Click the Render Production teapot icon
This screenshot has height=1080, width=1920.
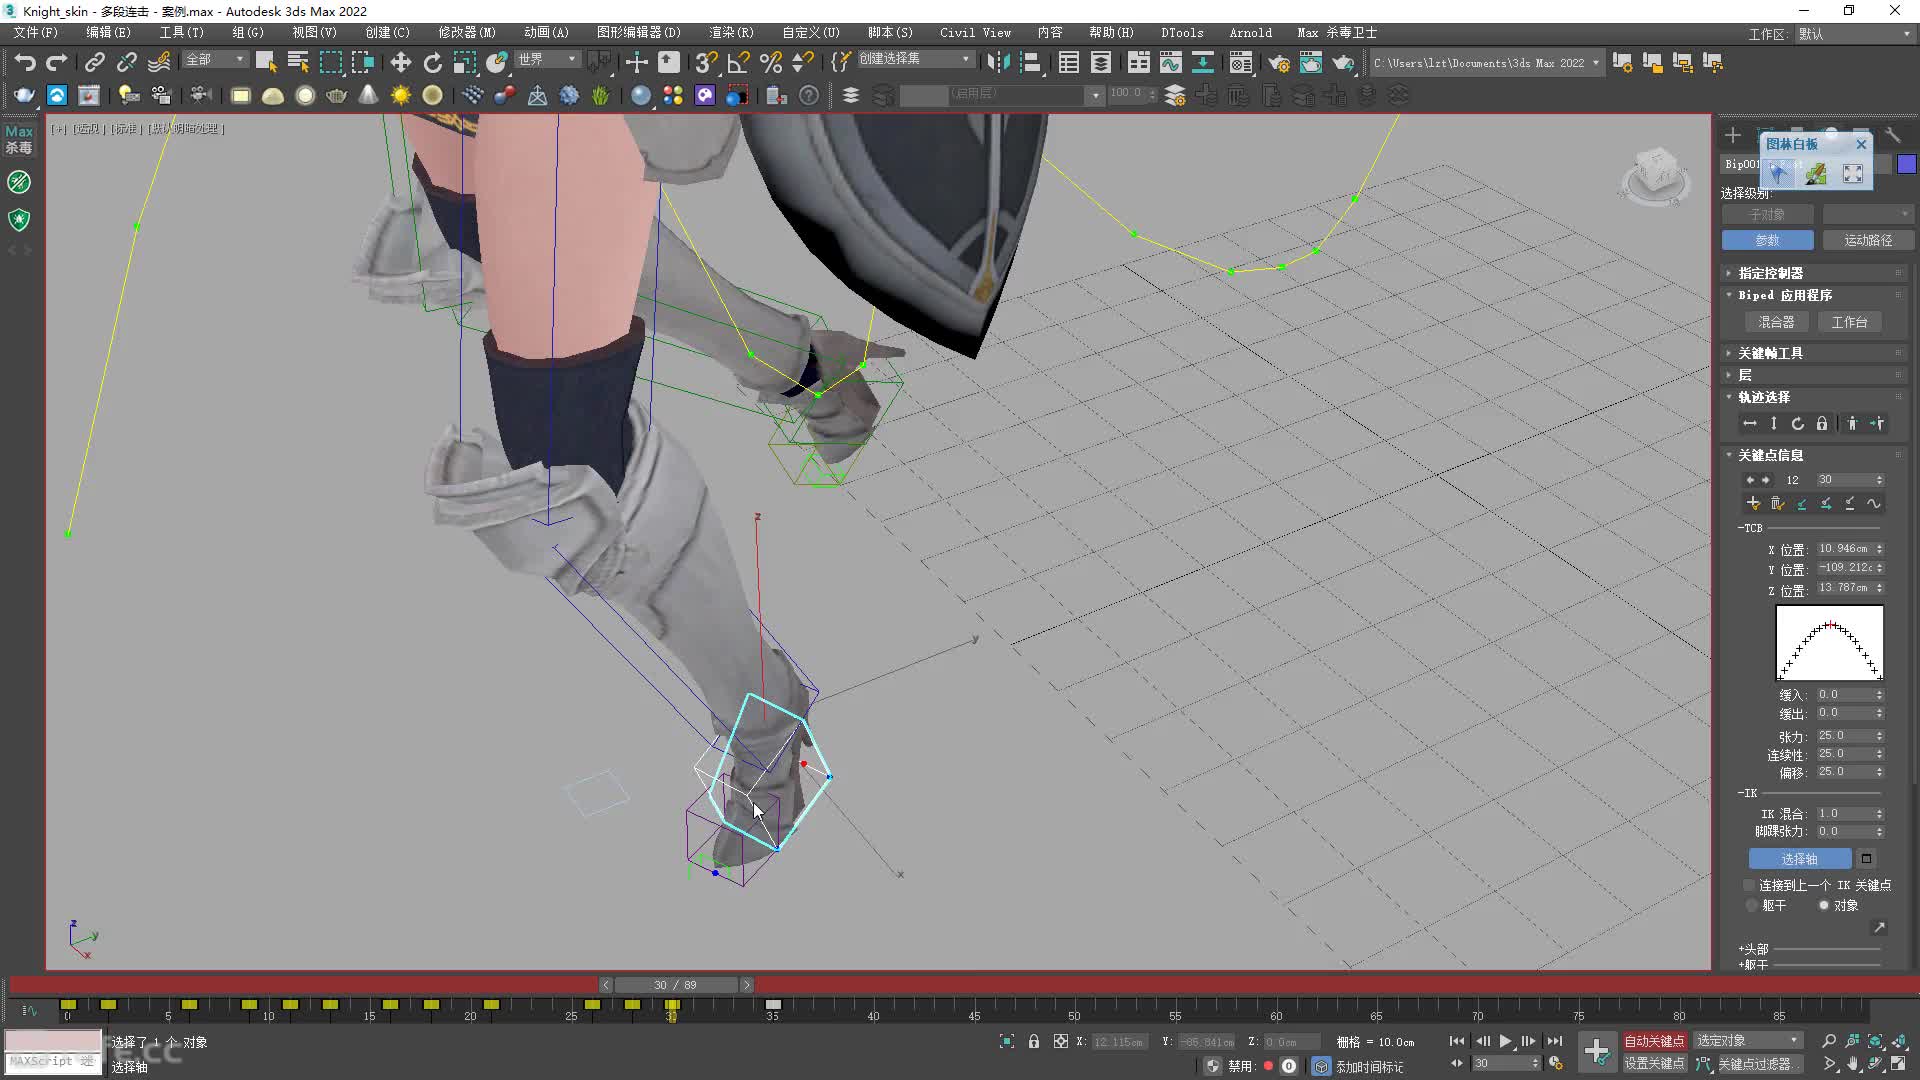coord(1342,62)
